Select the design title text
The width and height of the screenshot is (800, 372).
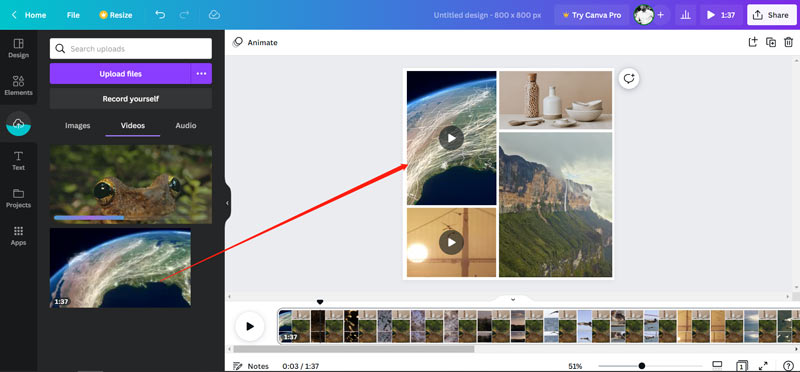click(487, 15)
